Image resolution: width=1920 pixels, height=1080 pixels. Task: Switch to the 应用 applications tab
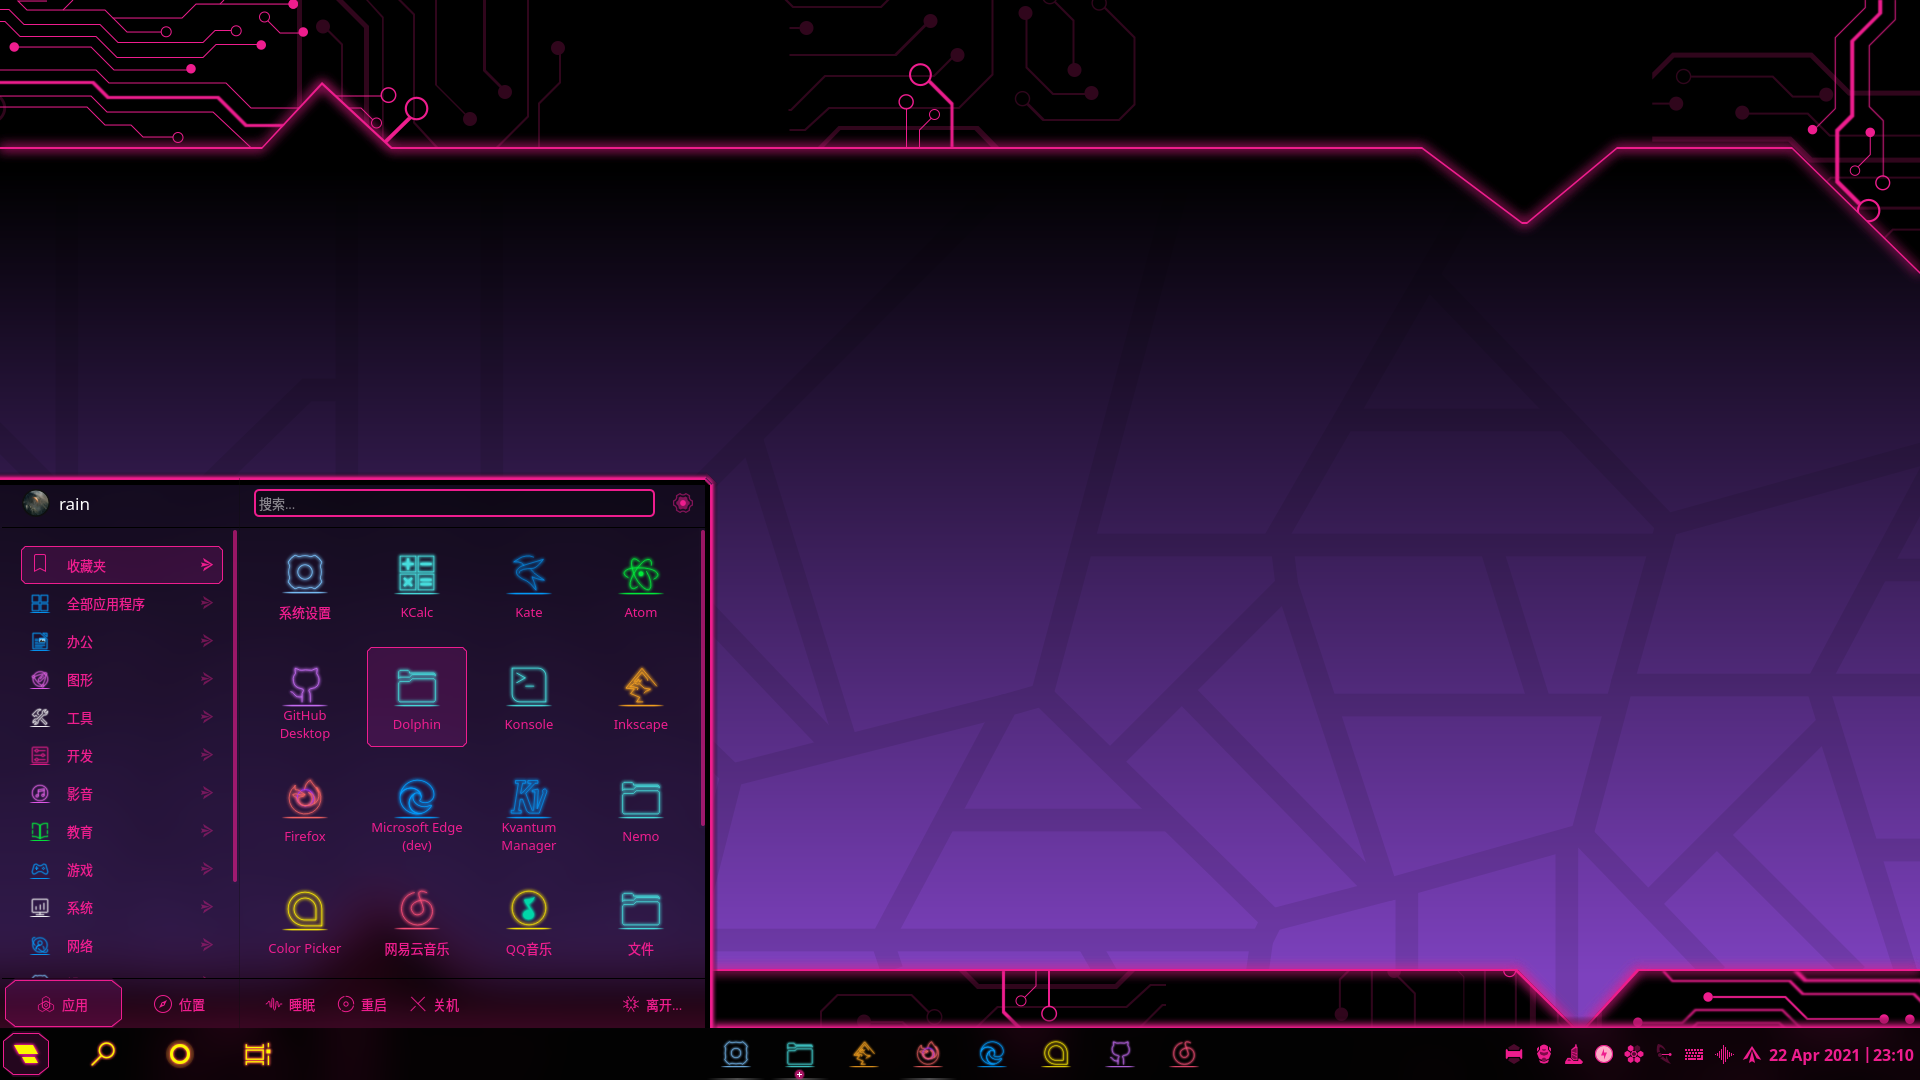click(x=63, y=1004)
